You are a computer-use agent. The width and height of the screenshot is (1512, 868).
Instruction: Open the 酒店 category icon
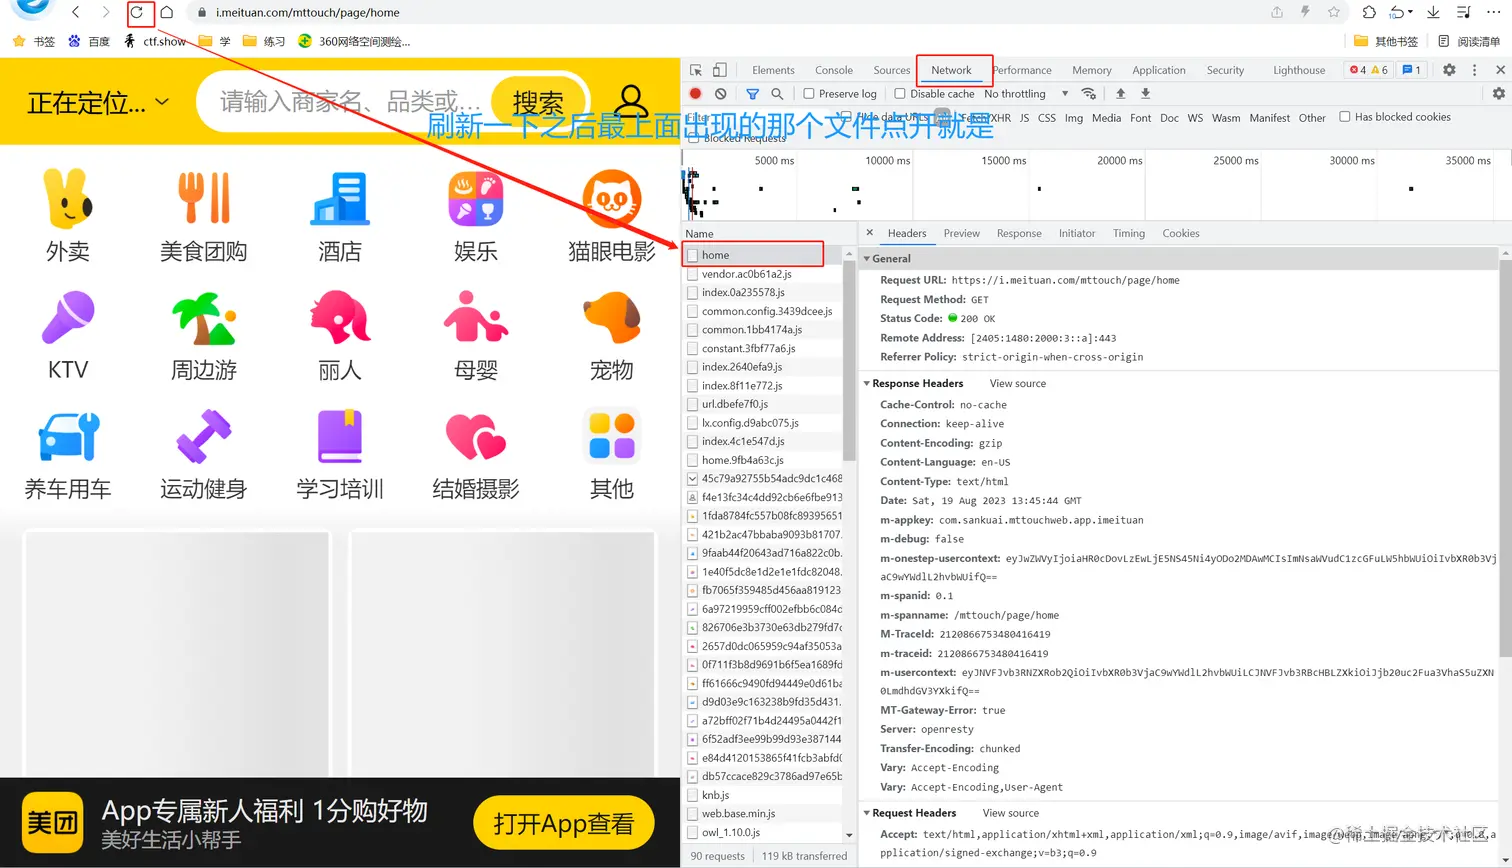point(340,198)
